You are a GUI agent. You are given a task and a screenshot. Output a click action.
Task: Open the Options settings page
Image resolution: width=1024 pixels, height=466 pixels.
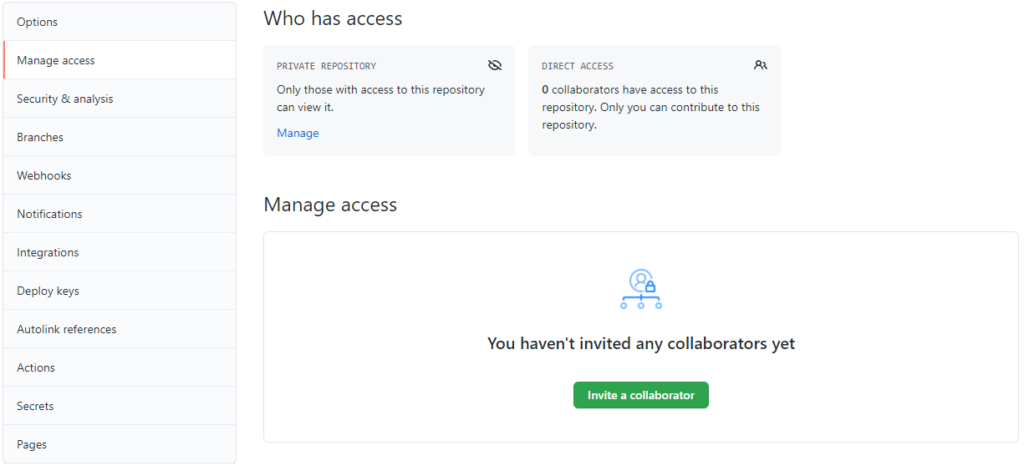point(37,22)
